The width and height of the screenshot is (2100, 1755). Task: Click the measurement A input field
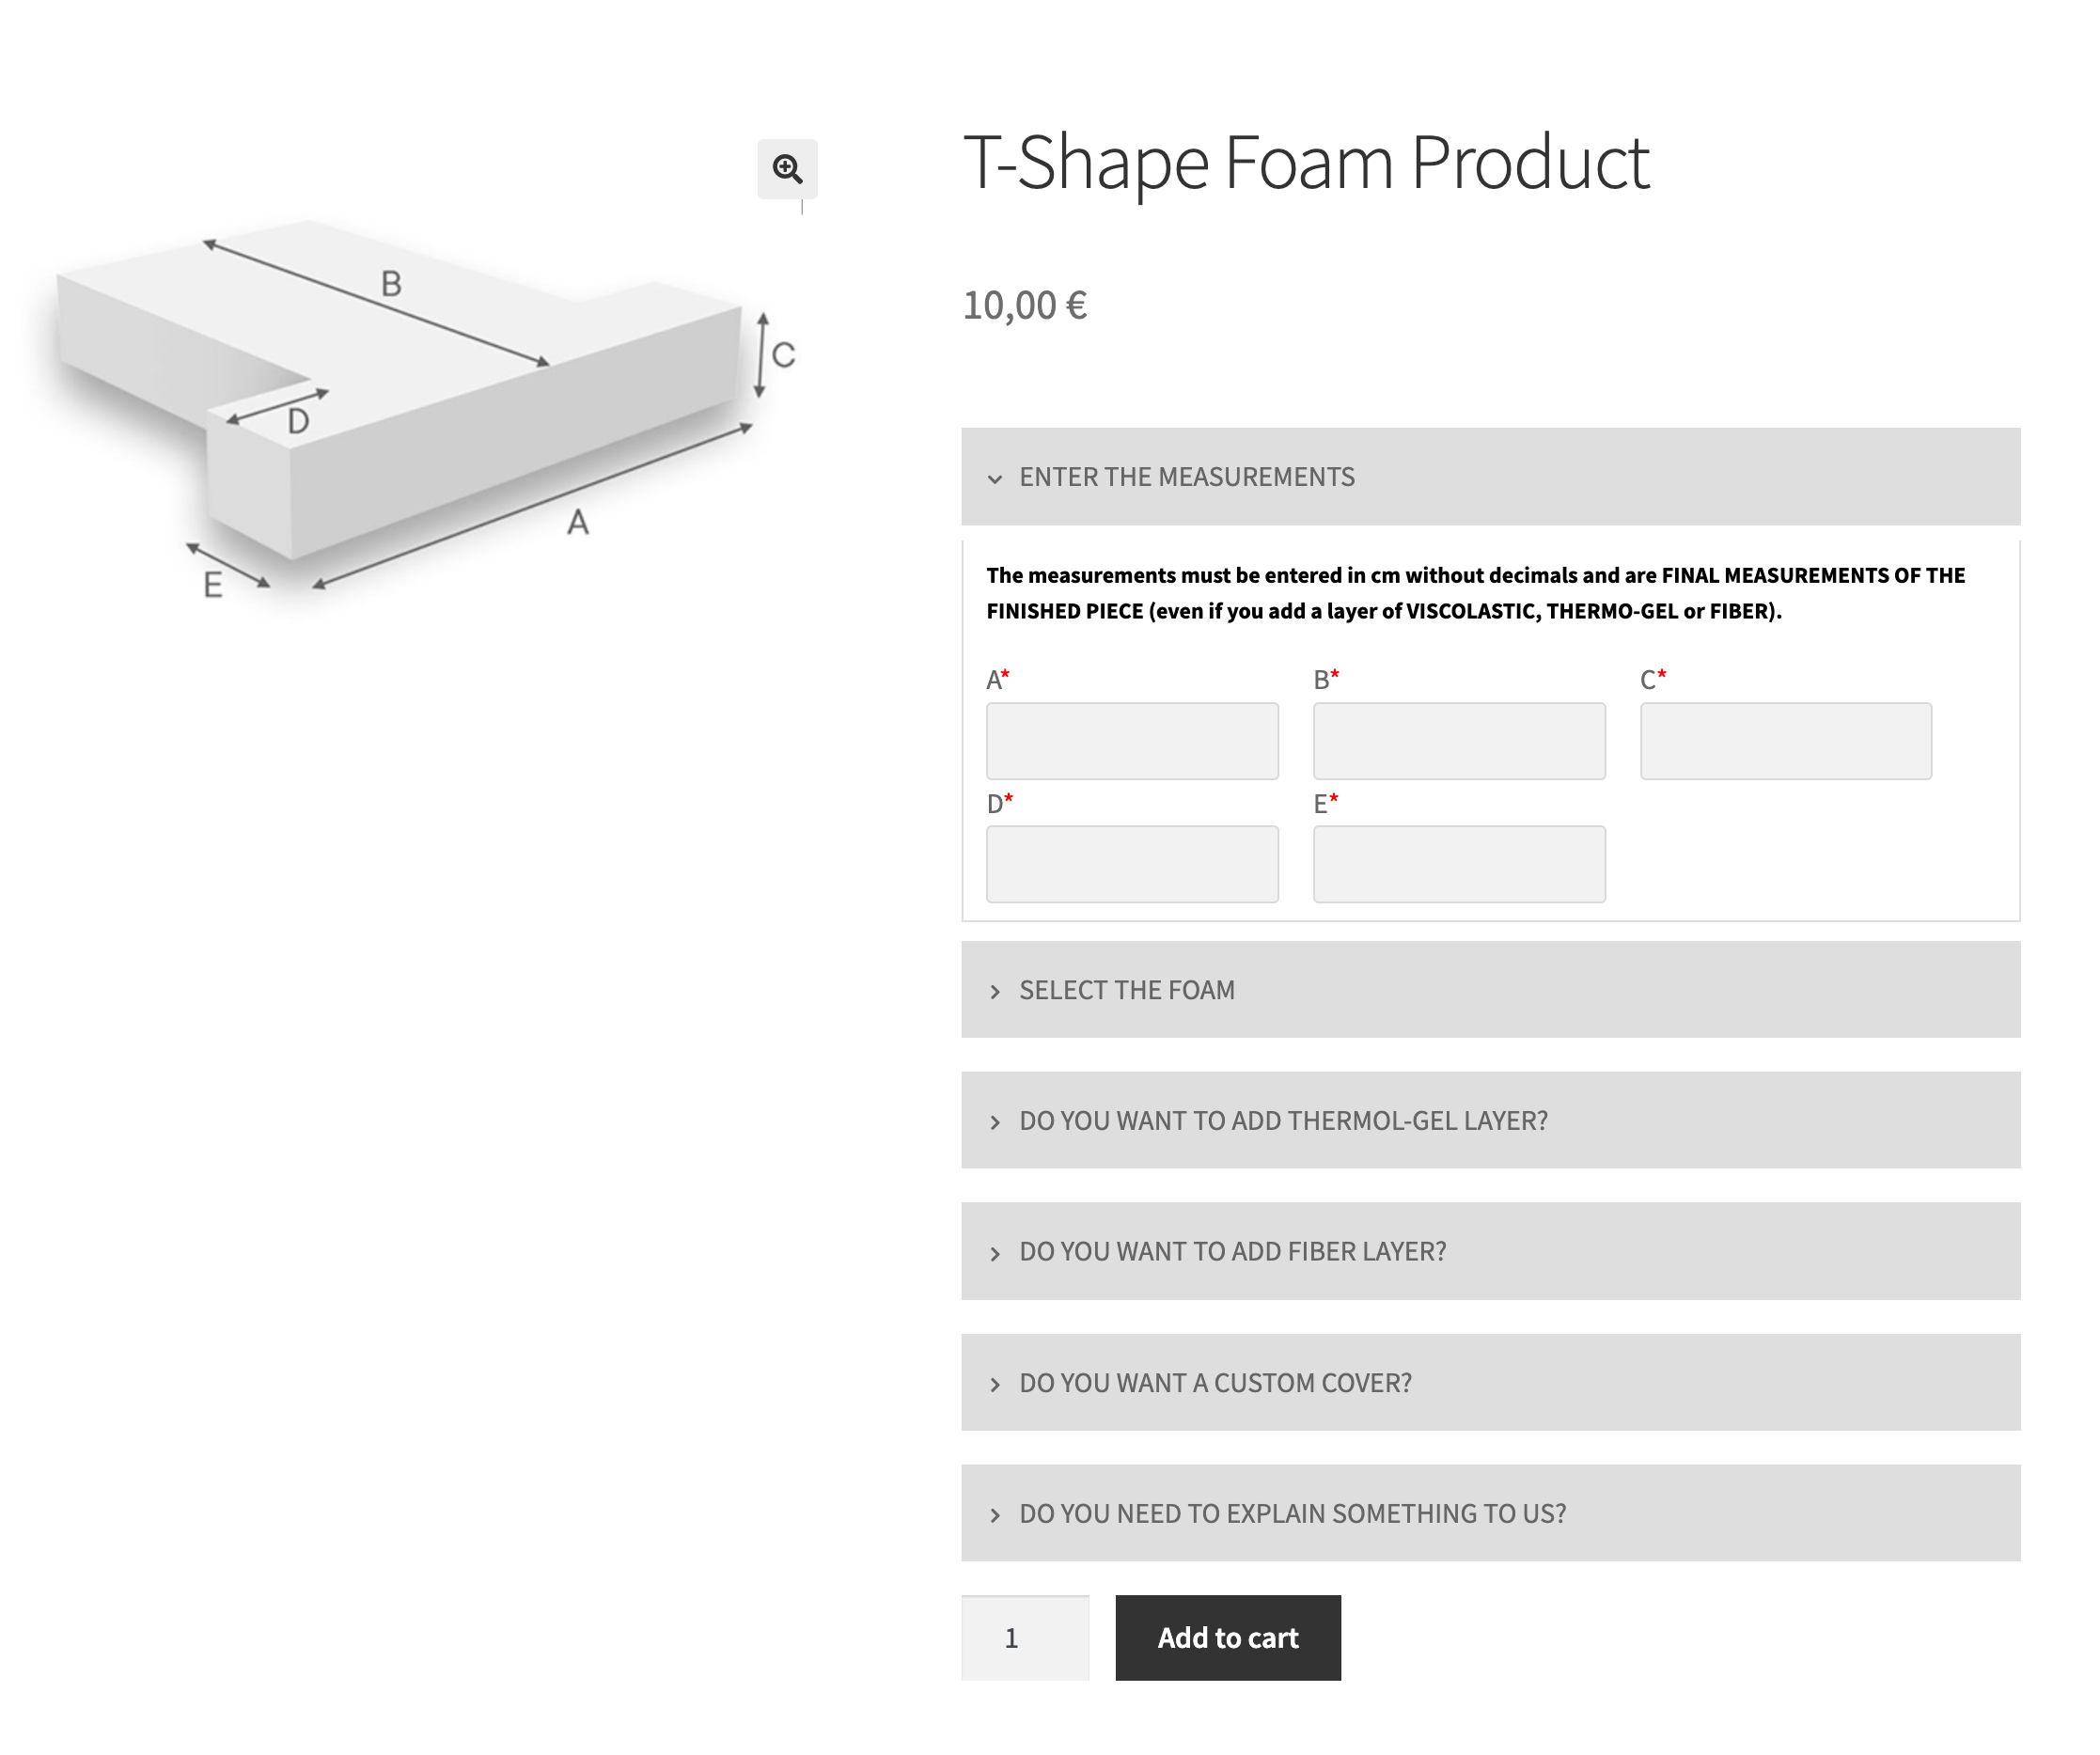1131,741
